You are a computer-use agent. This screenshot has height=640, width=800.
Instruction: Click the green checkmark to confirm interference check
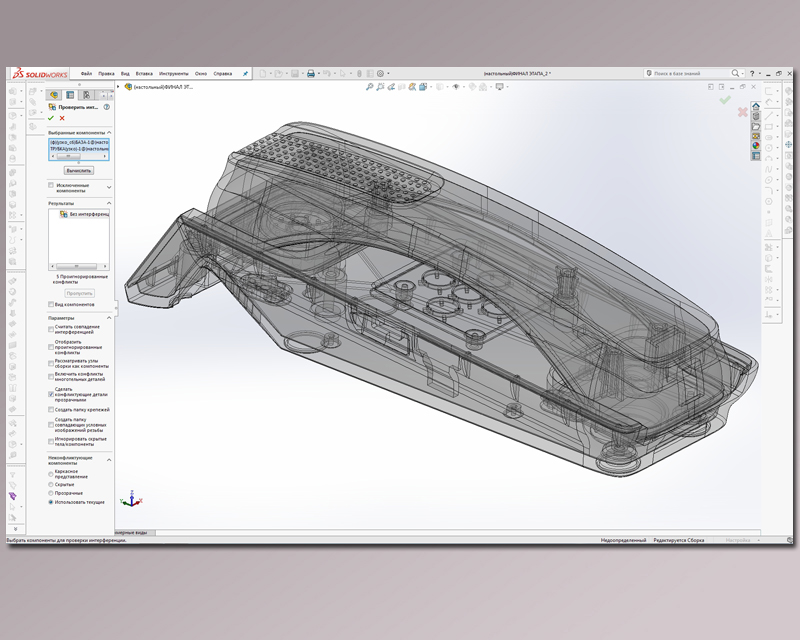51,118
